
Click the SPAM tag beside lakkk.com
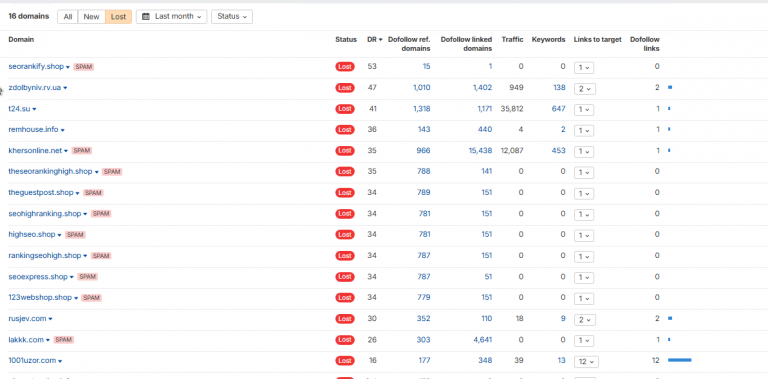tap(64, 340)
